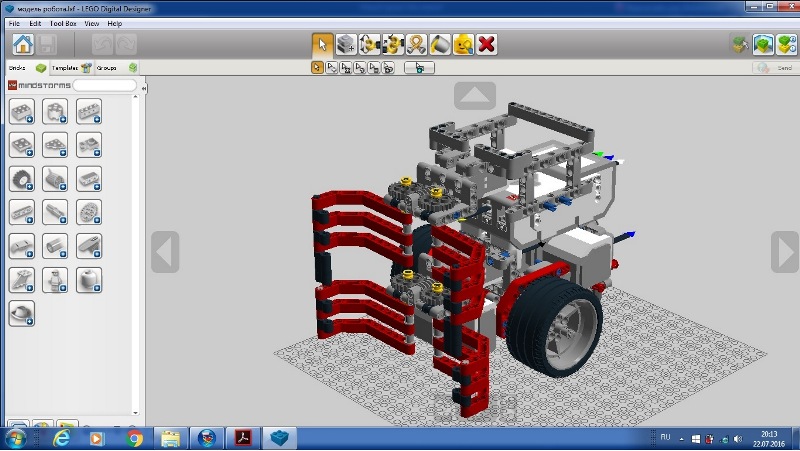Click the Undo arrow icon
800x451 pixels.
pos(103,44)
